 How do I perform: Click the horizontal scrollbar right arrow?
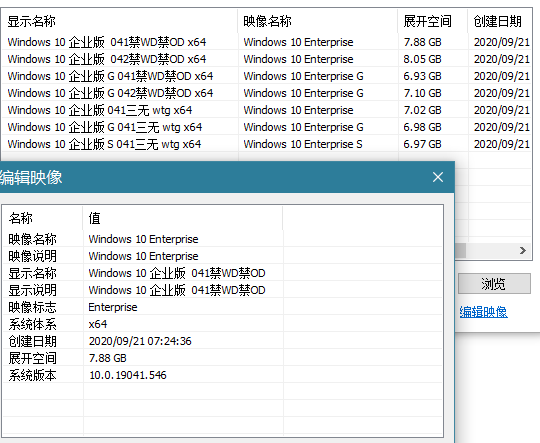coord(523,250)
